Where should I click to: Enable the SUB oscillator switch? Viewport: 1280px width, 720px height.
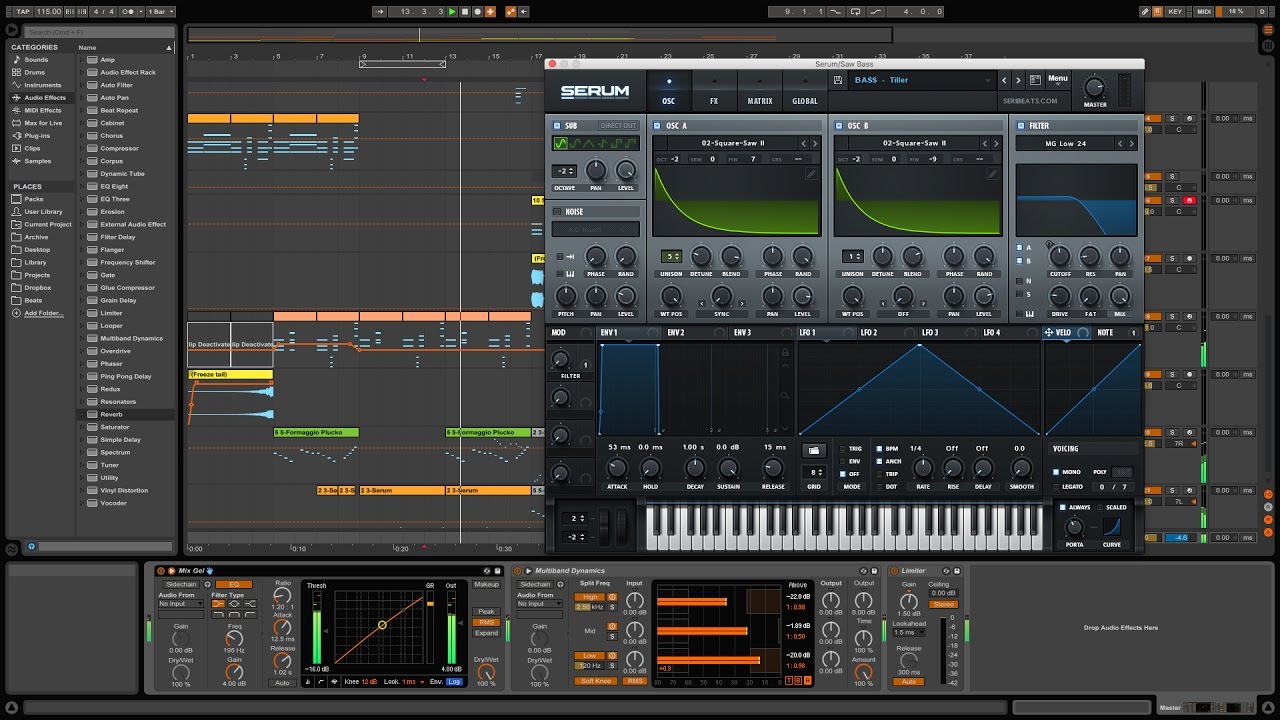point(557,126)
